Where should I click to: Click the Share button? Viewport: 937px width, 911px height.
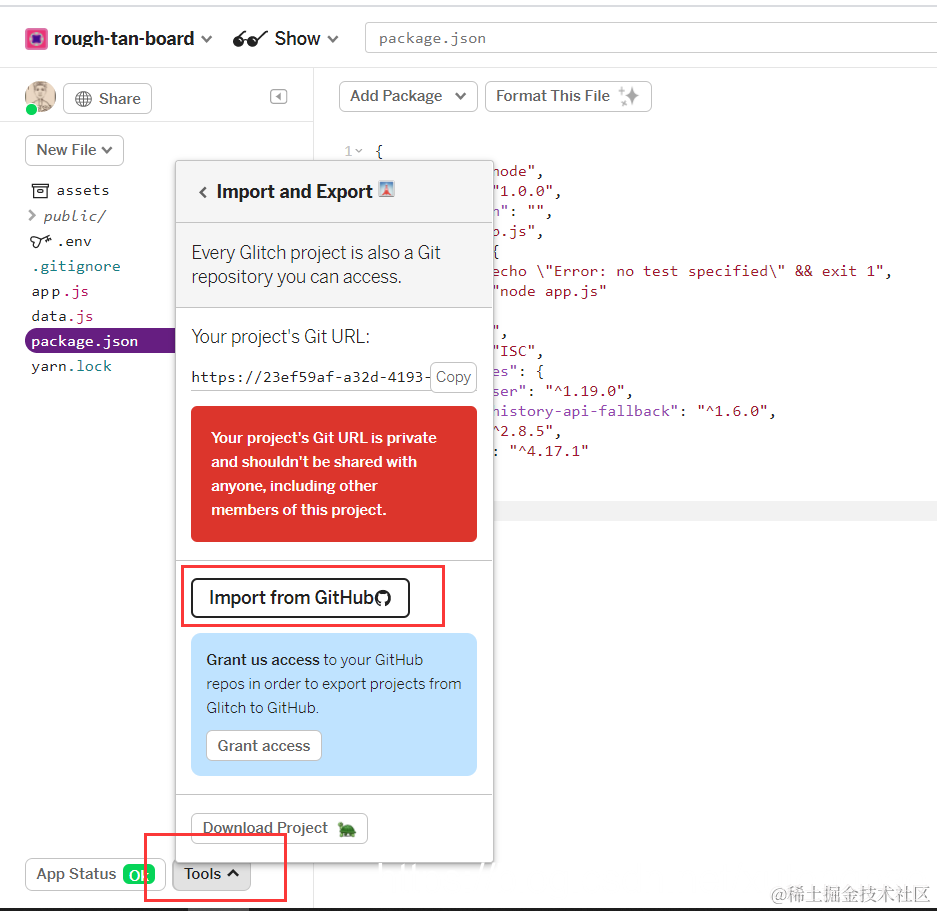pos(108,99)
